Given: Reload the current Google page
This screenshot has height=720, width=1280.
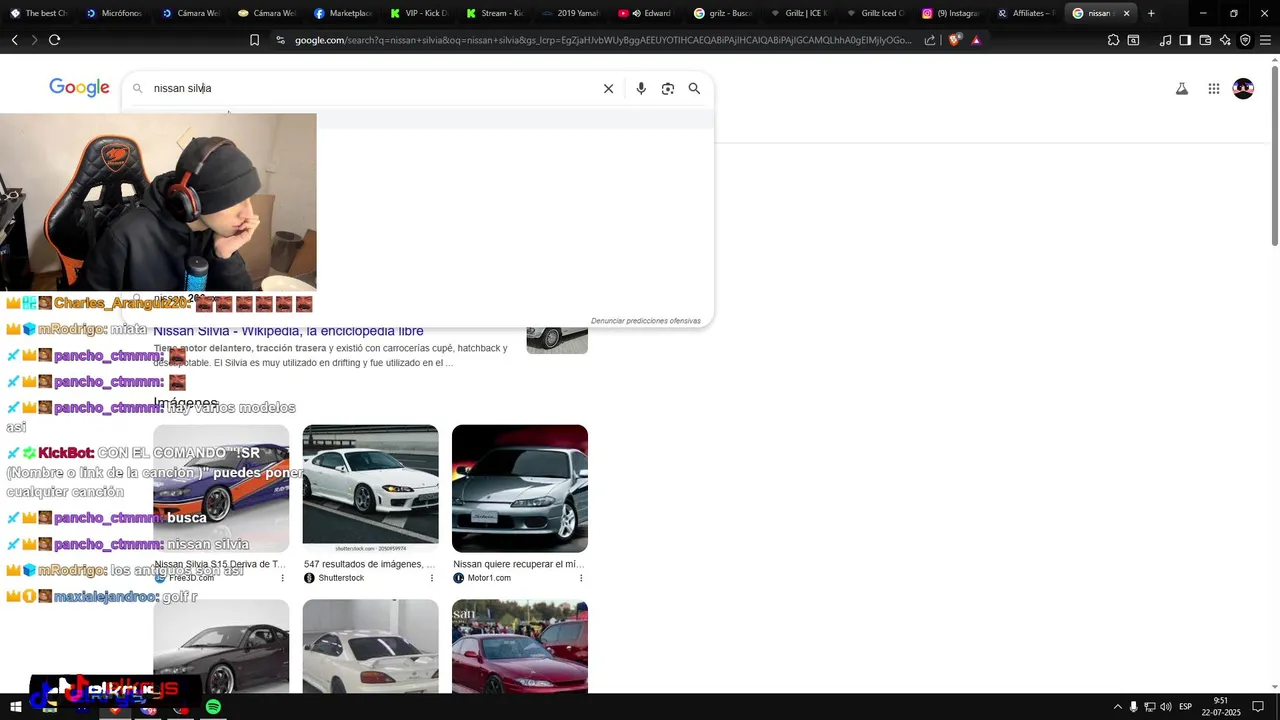Looking at the screenshot, I should pyautogui.click(x=54, y=40).
